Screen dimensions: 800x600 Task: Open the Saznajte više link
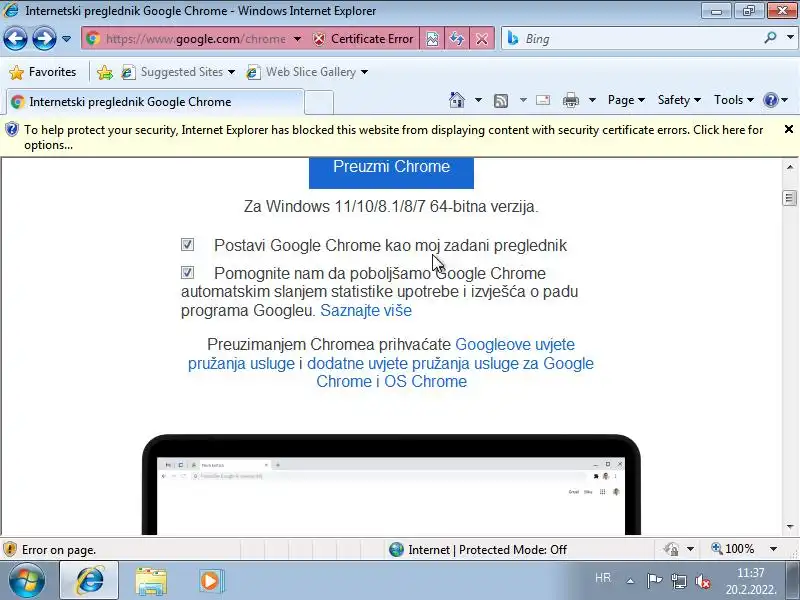[366, 310]
